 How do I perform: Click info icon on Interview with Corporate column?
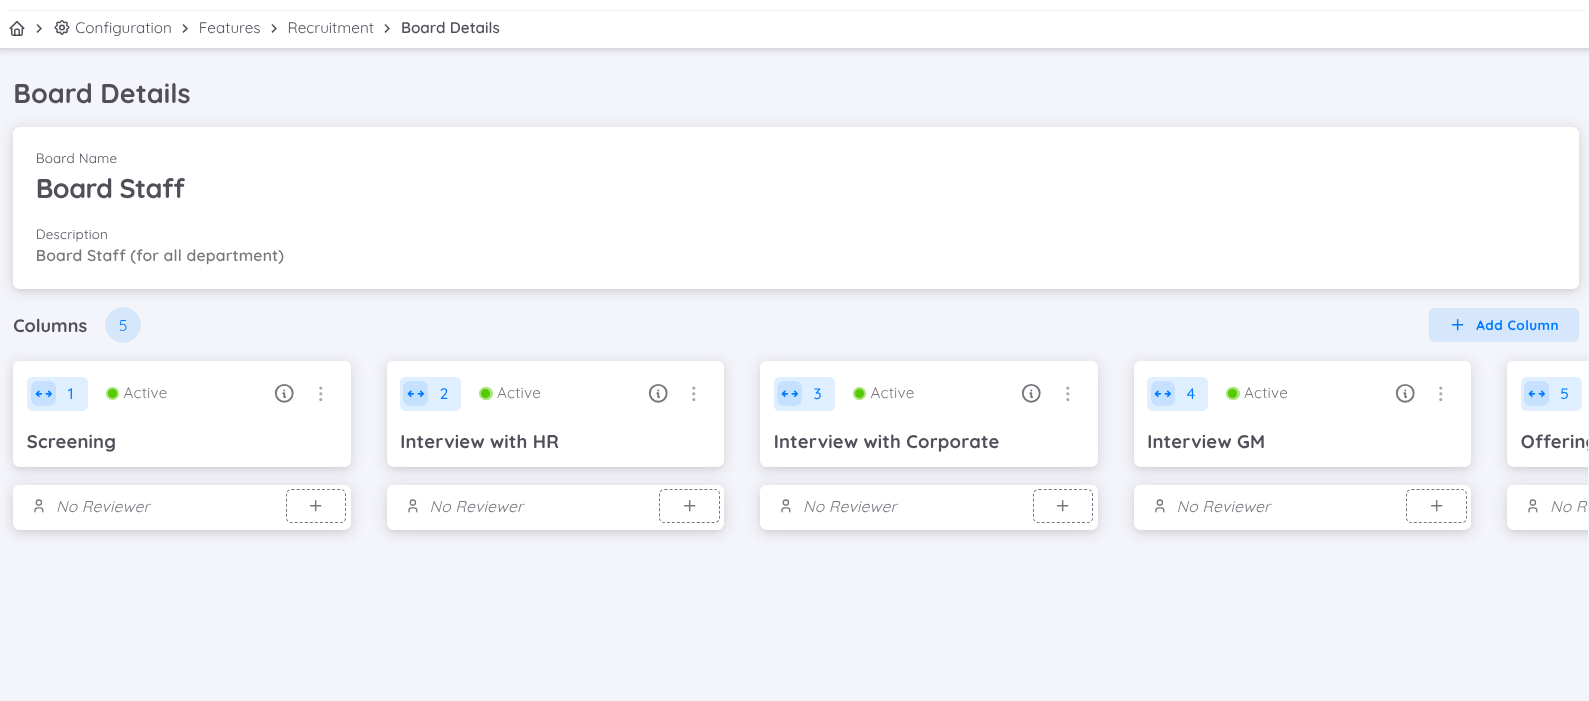pos(1031,393)
